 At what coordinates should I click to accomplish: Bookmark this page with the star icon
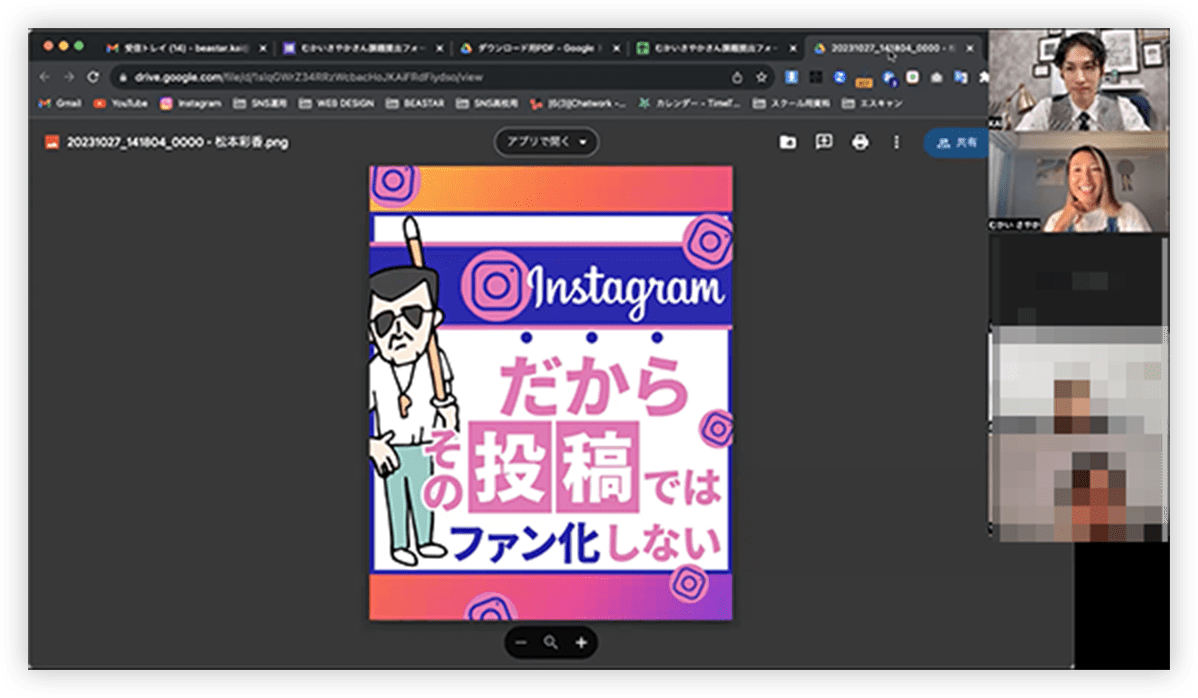pyautogui.click(x=761, y=77)
